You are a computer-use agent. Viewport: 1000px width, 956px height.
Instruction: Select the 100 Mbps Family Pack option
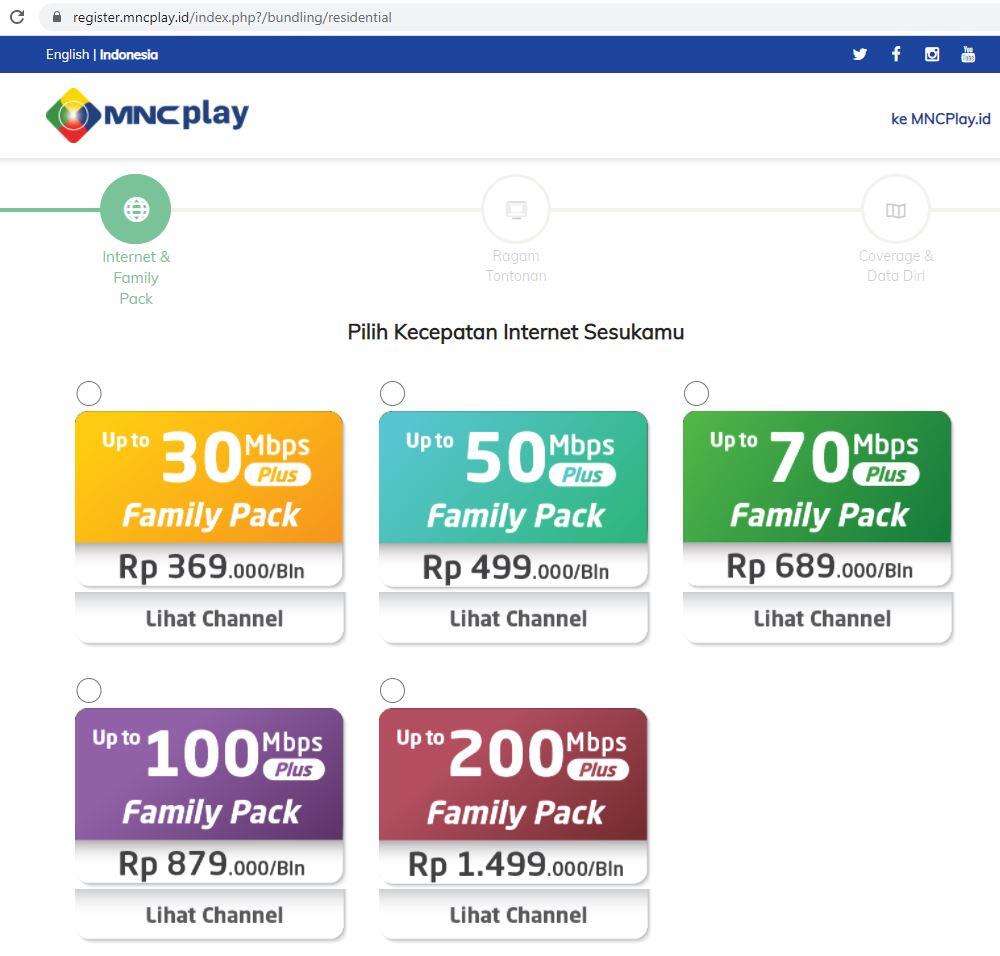88,690
